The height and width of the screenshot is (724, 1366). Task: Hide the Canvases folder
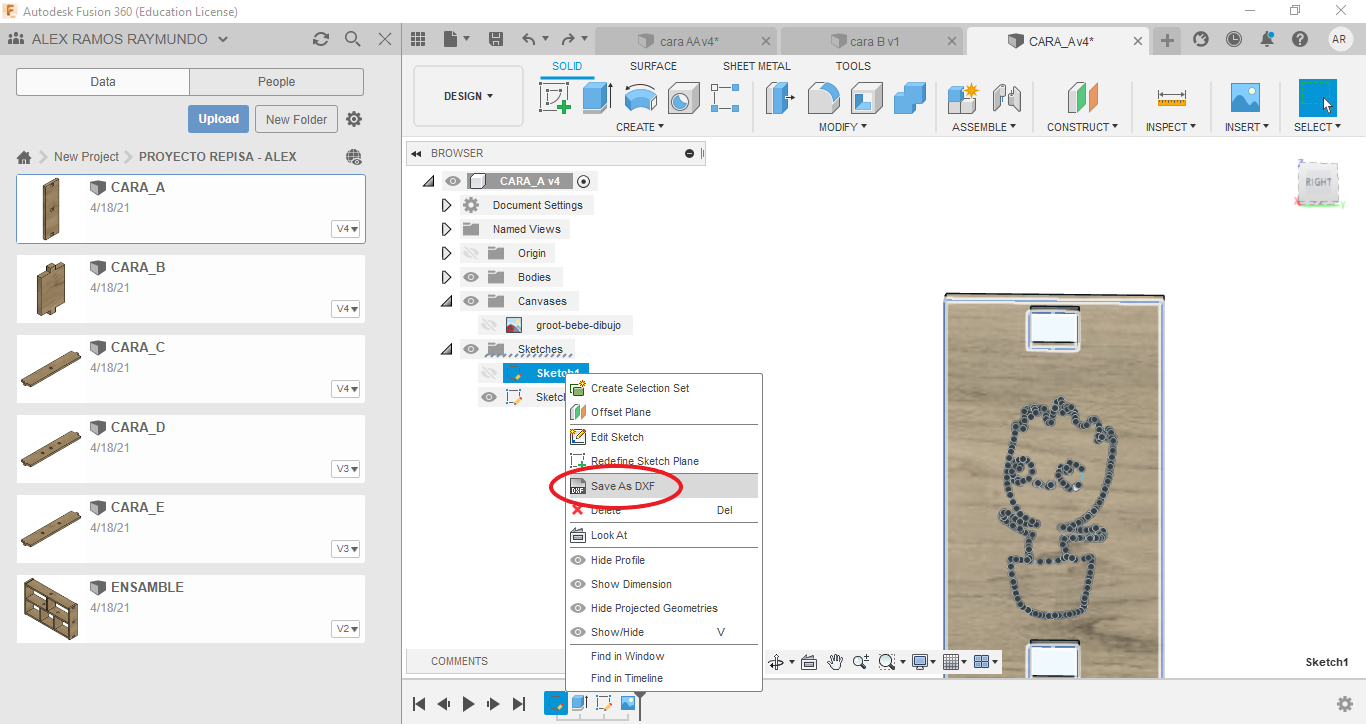coord(471,301)
